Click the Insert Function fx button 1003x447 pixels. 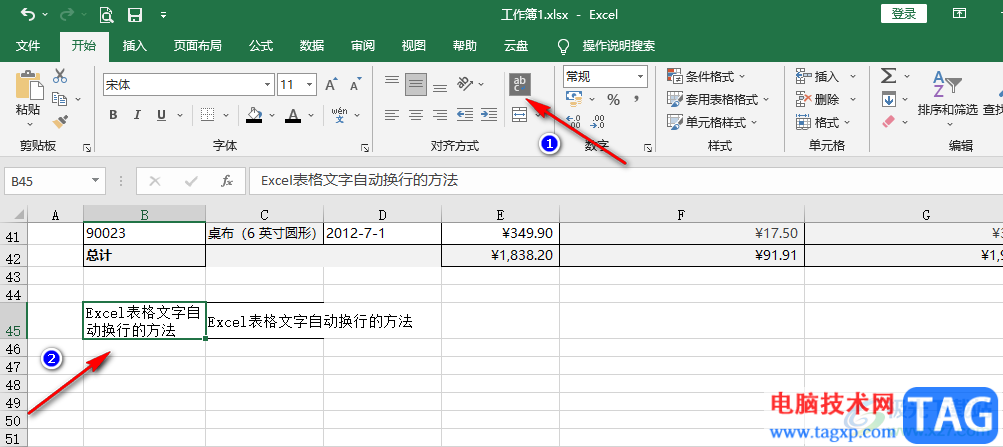(x=227, y=182)
